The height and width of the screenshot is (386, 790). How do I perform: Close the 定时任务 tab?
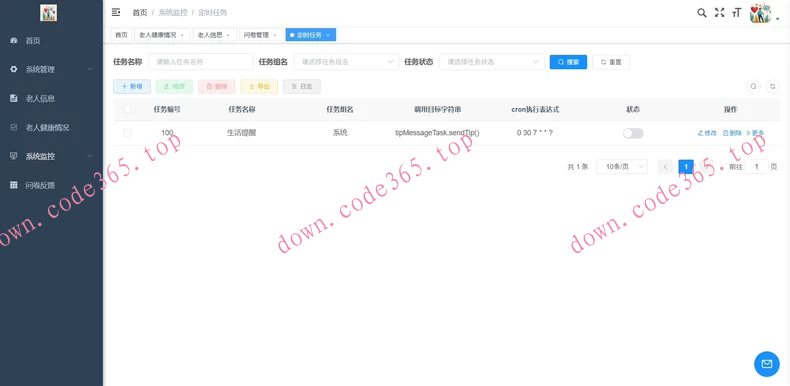[x=328, y=35]
